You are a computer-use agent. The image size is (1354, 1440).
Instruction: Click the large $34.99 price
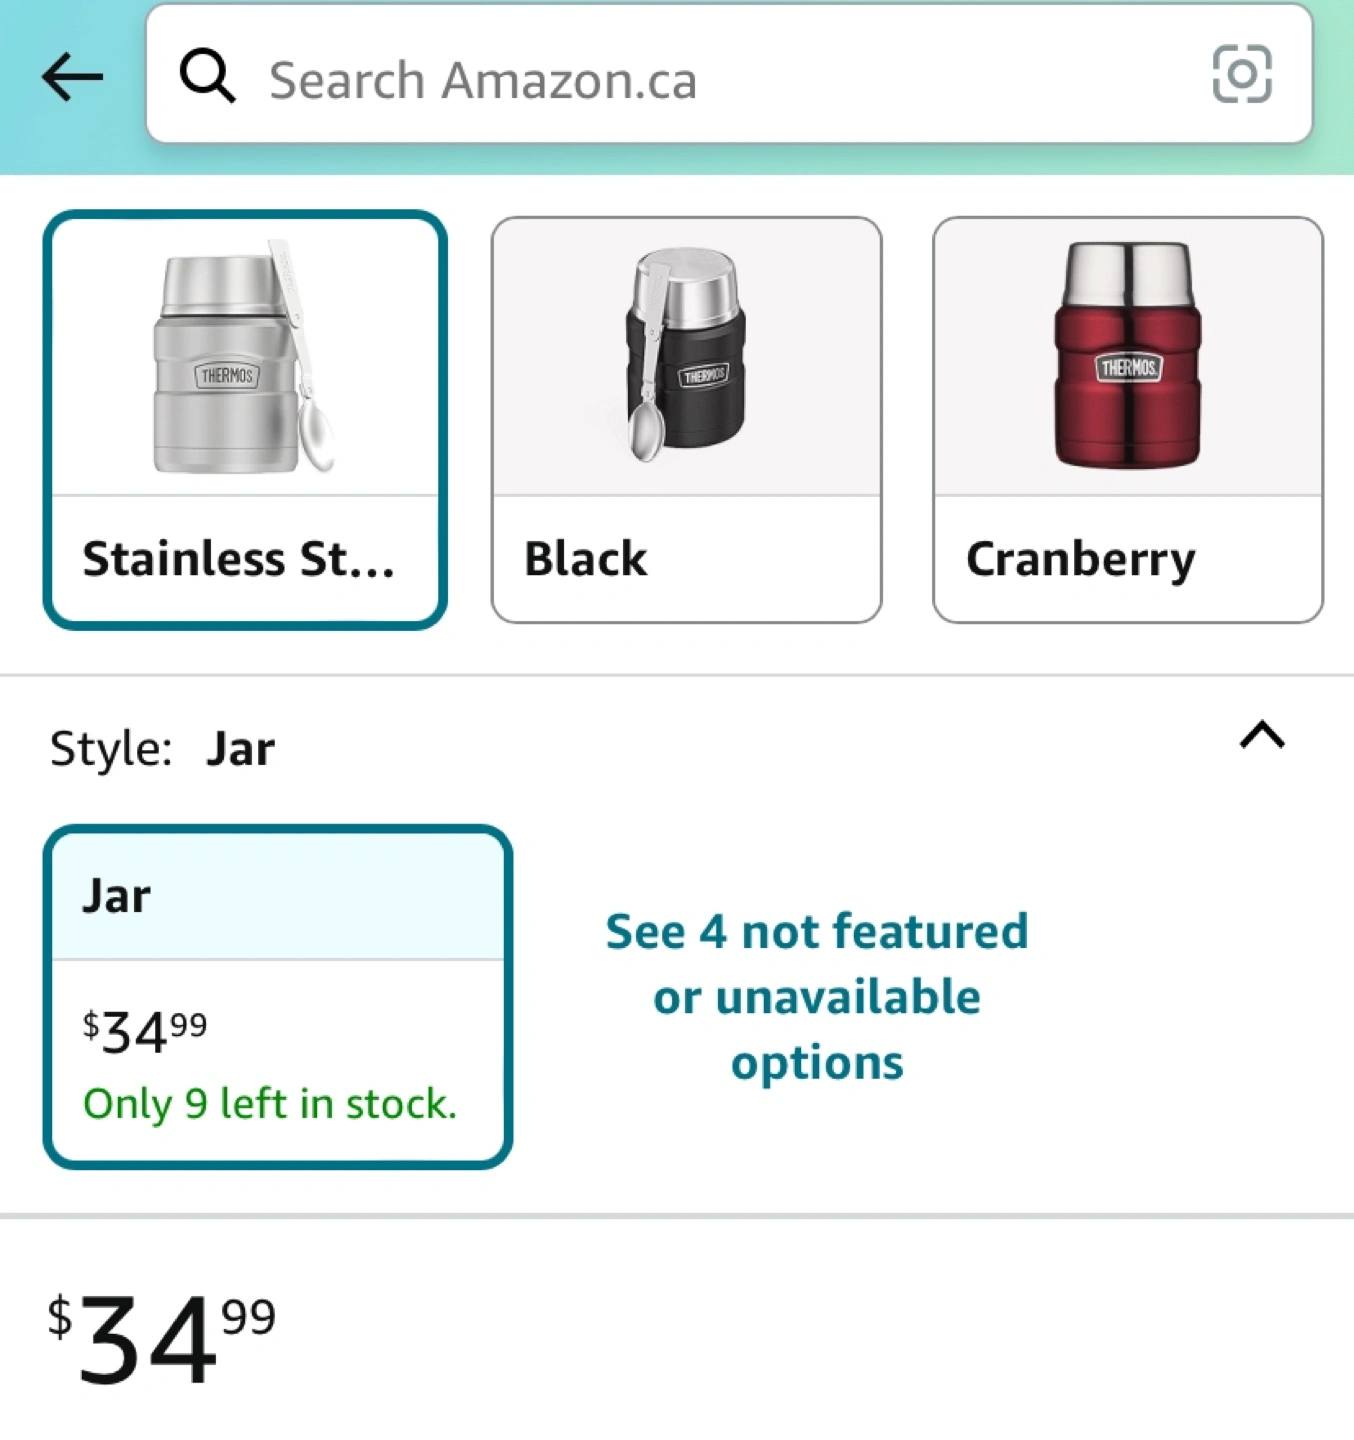(x=162, y=1338)
